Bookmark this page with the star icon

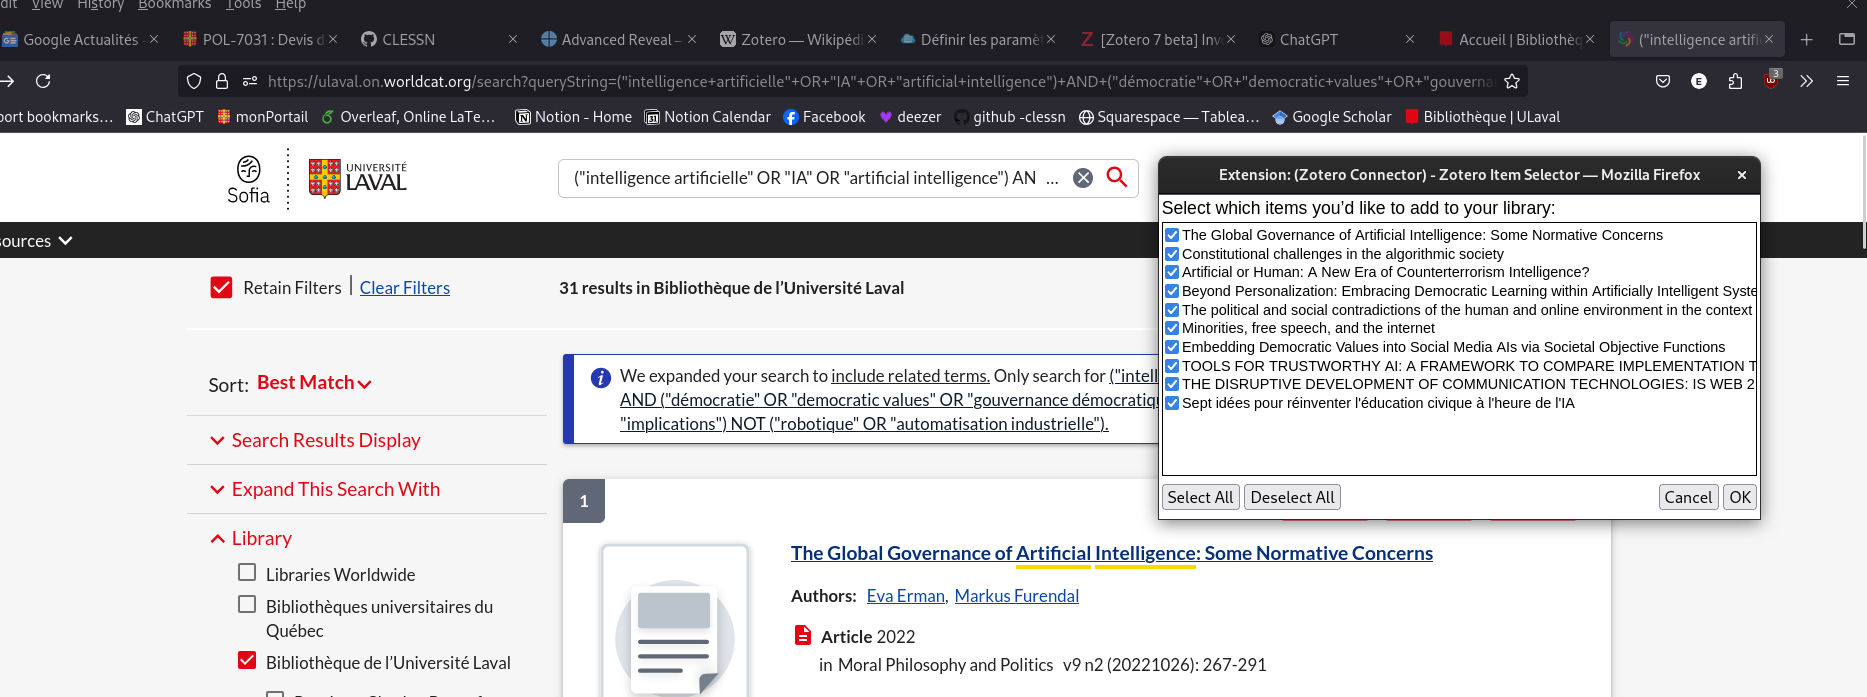coord(1512,81)
